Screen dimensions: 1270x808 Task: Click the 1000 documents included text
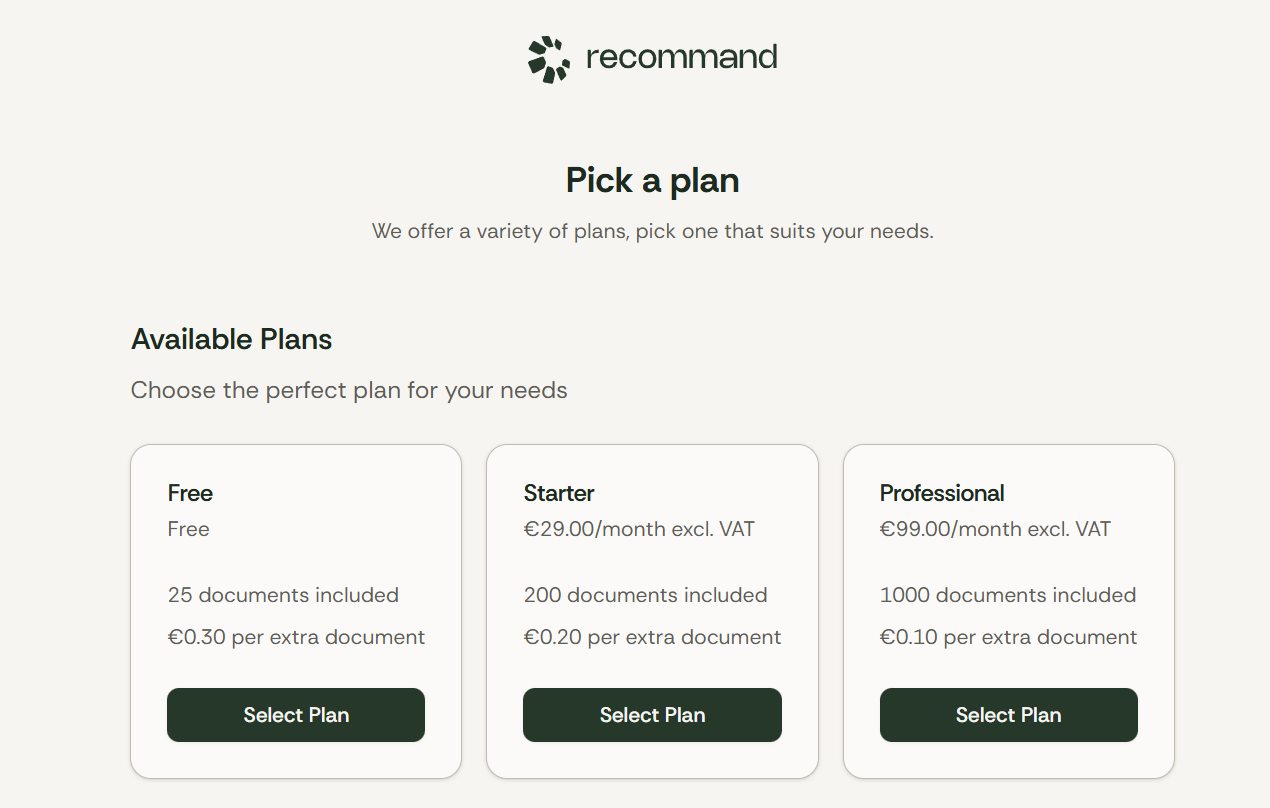click(x=1007, y=595)
